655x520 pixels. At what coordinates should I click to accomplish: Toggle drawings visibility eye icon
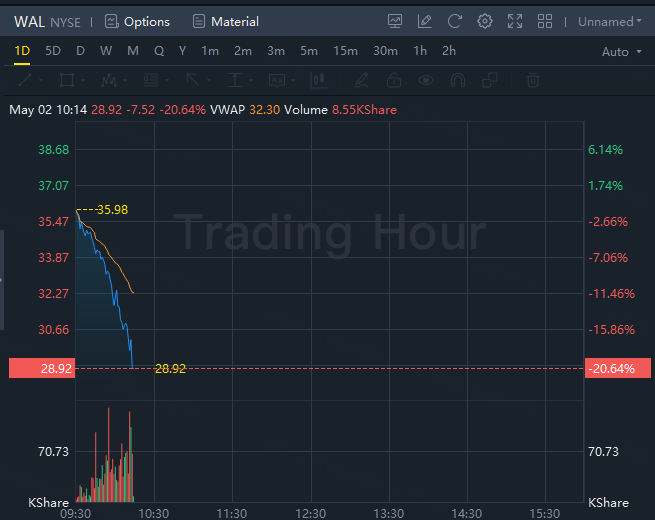click(x=426, y=80)
